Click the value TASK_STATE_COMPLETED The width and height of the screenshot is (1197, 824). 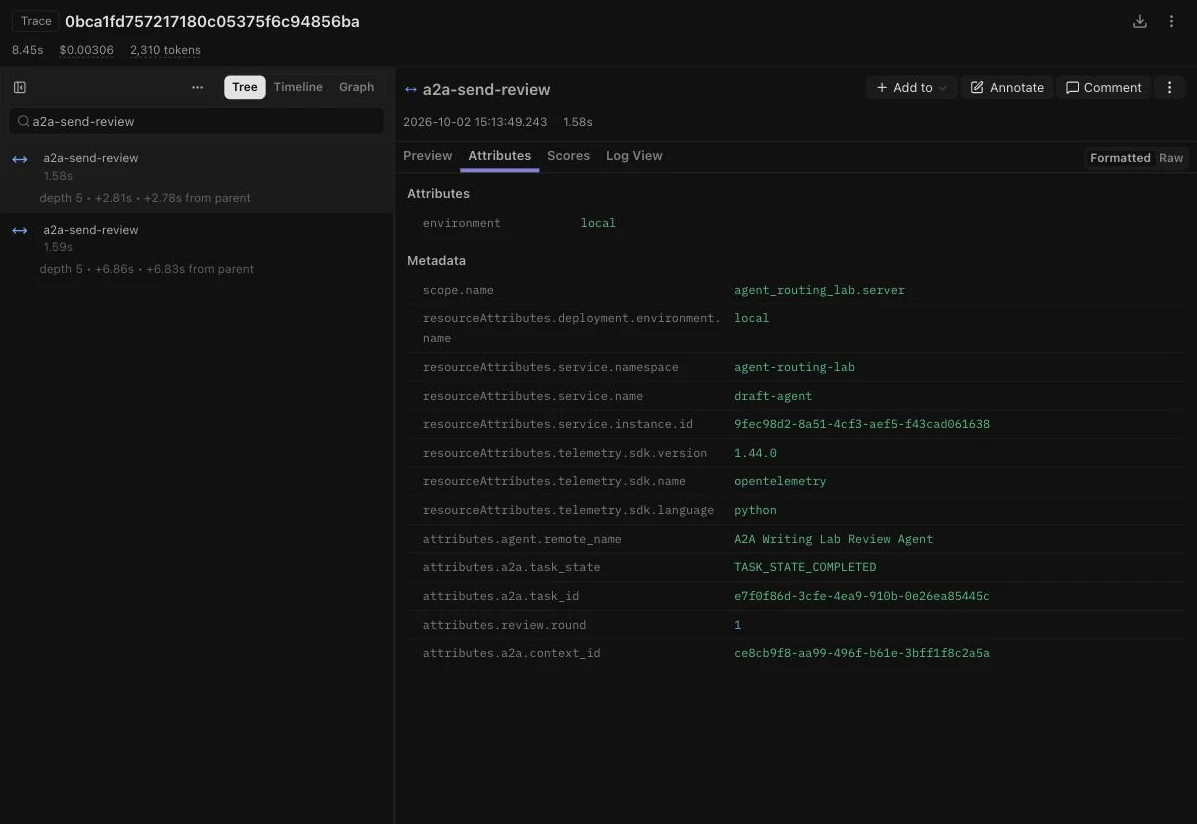click(x=805, y=567)
